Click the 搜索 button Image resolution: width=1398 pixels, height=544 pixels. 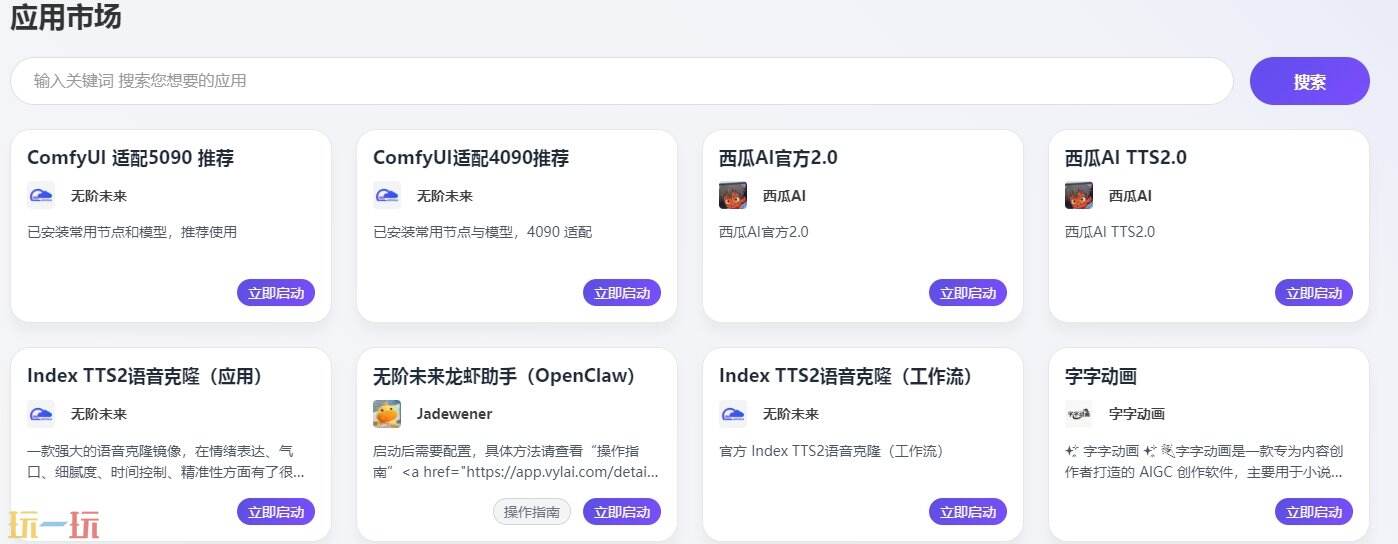[x=1310, y=81]
